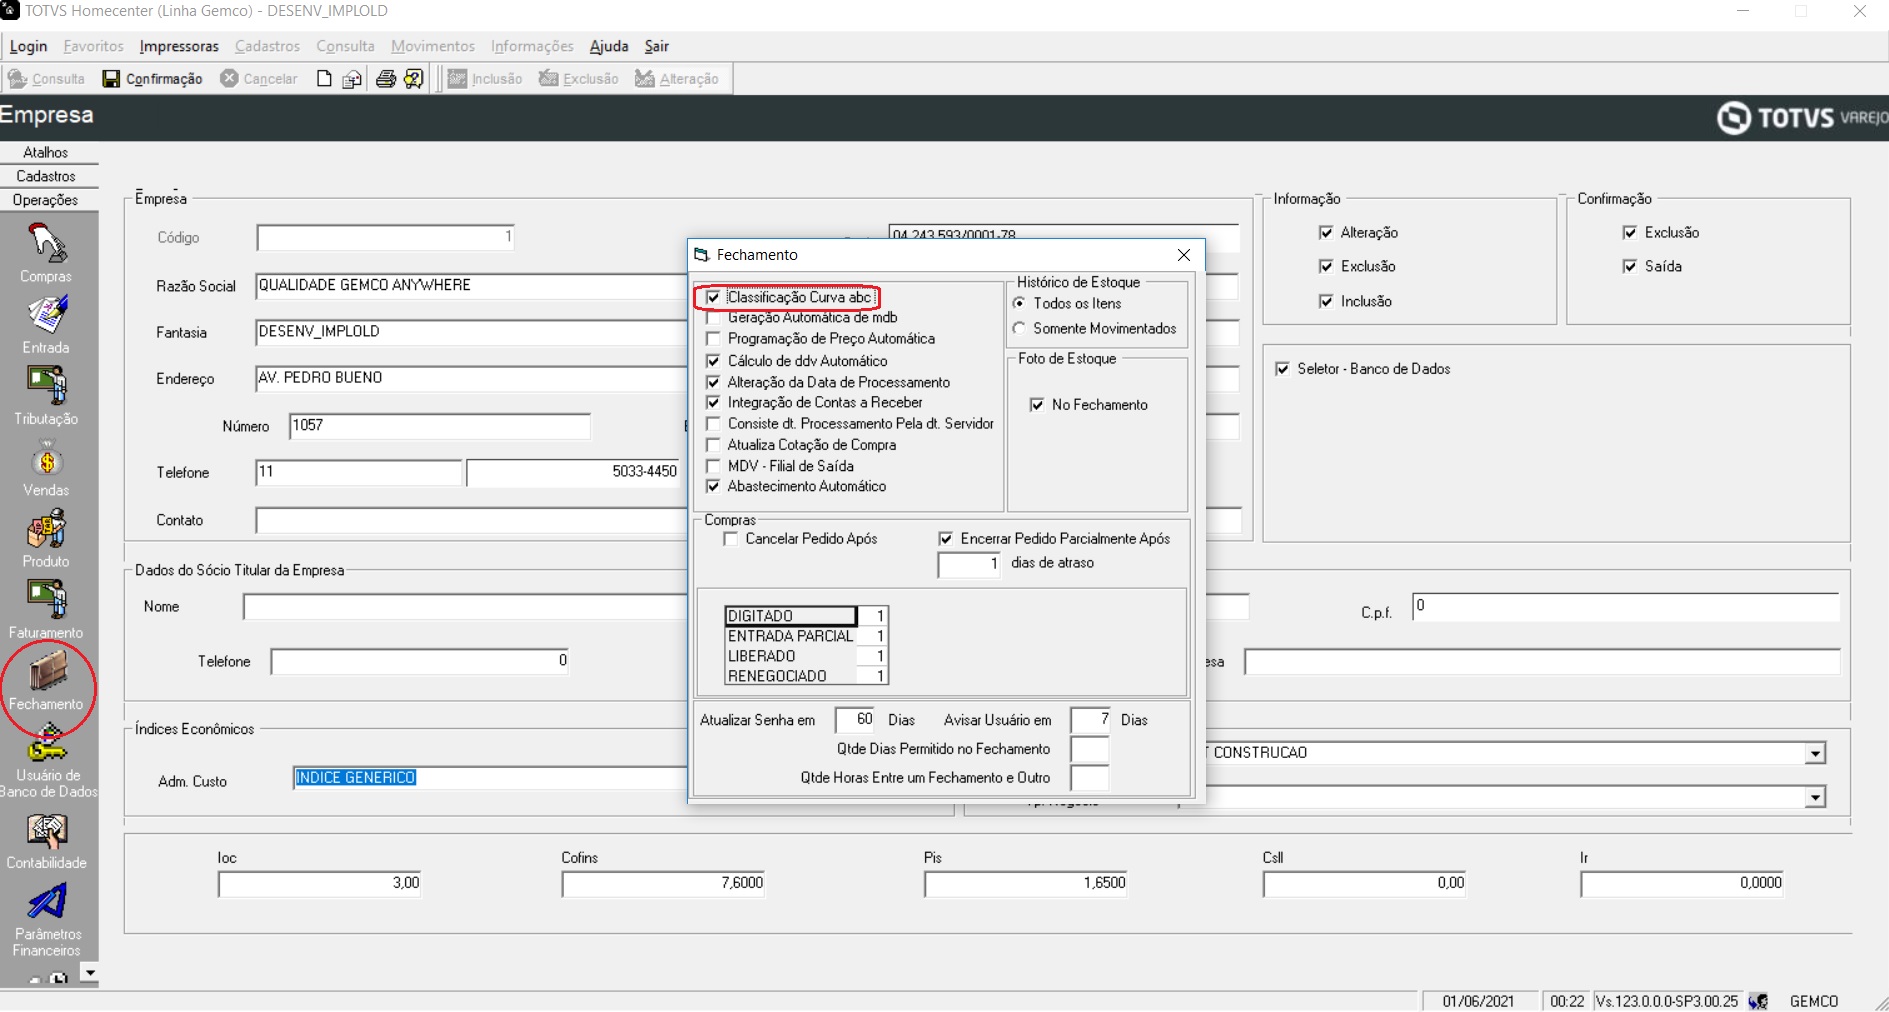Open the Favoritos menu
Screen dimensions: 1889x1012
pos(93,46)
